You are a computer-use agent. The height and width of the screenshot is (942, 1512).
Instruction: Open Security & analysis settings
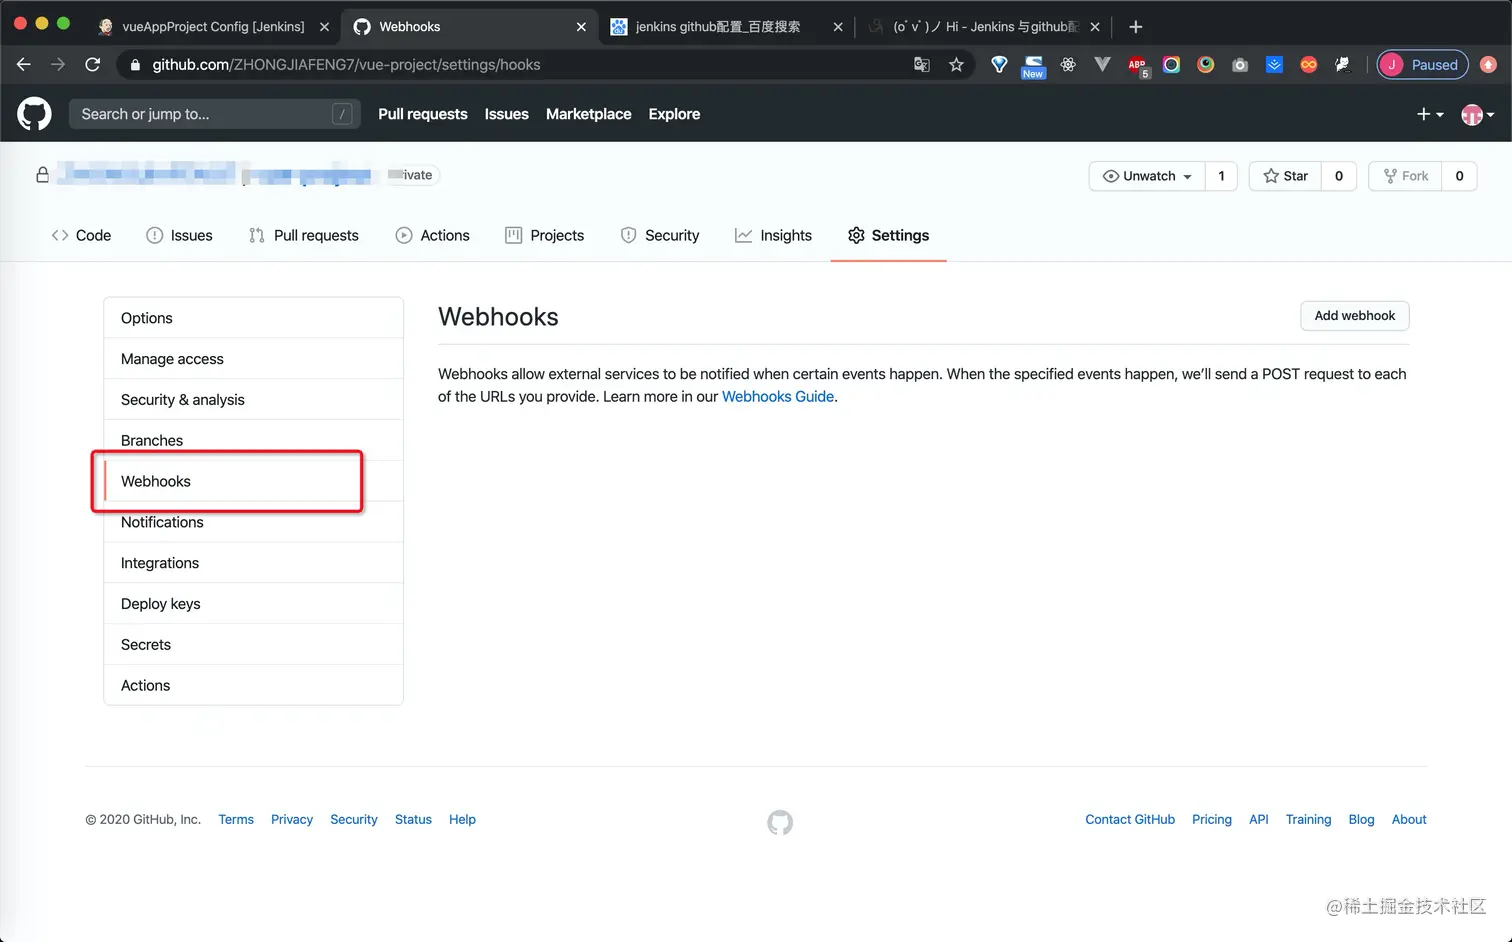point(253,400)
